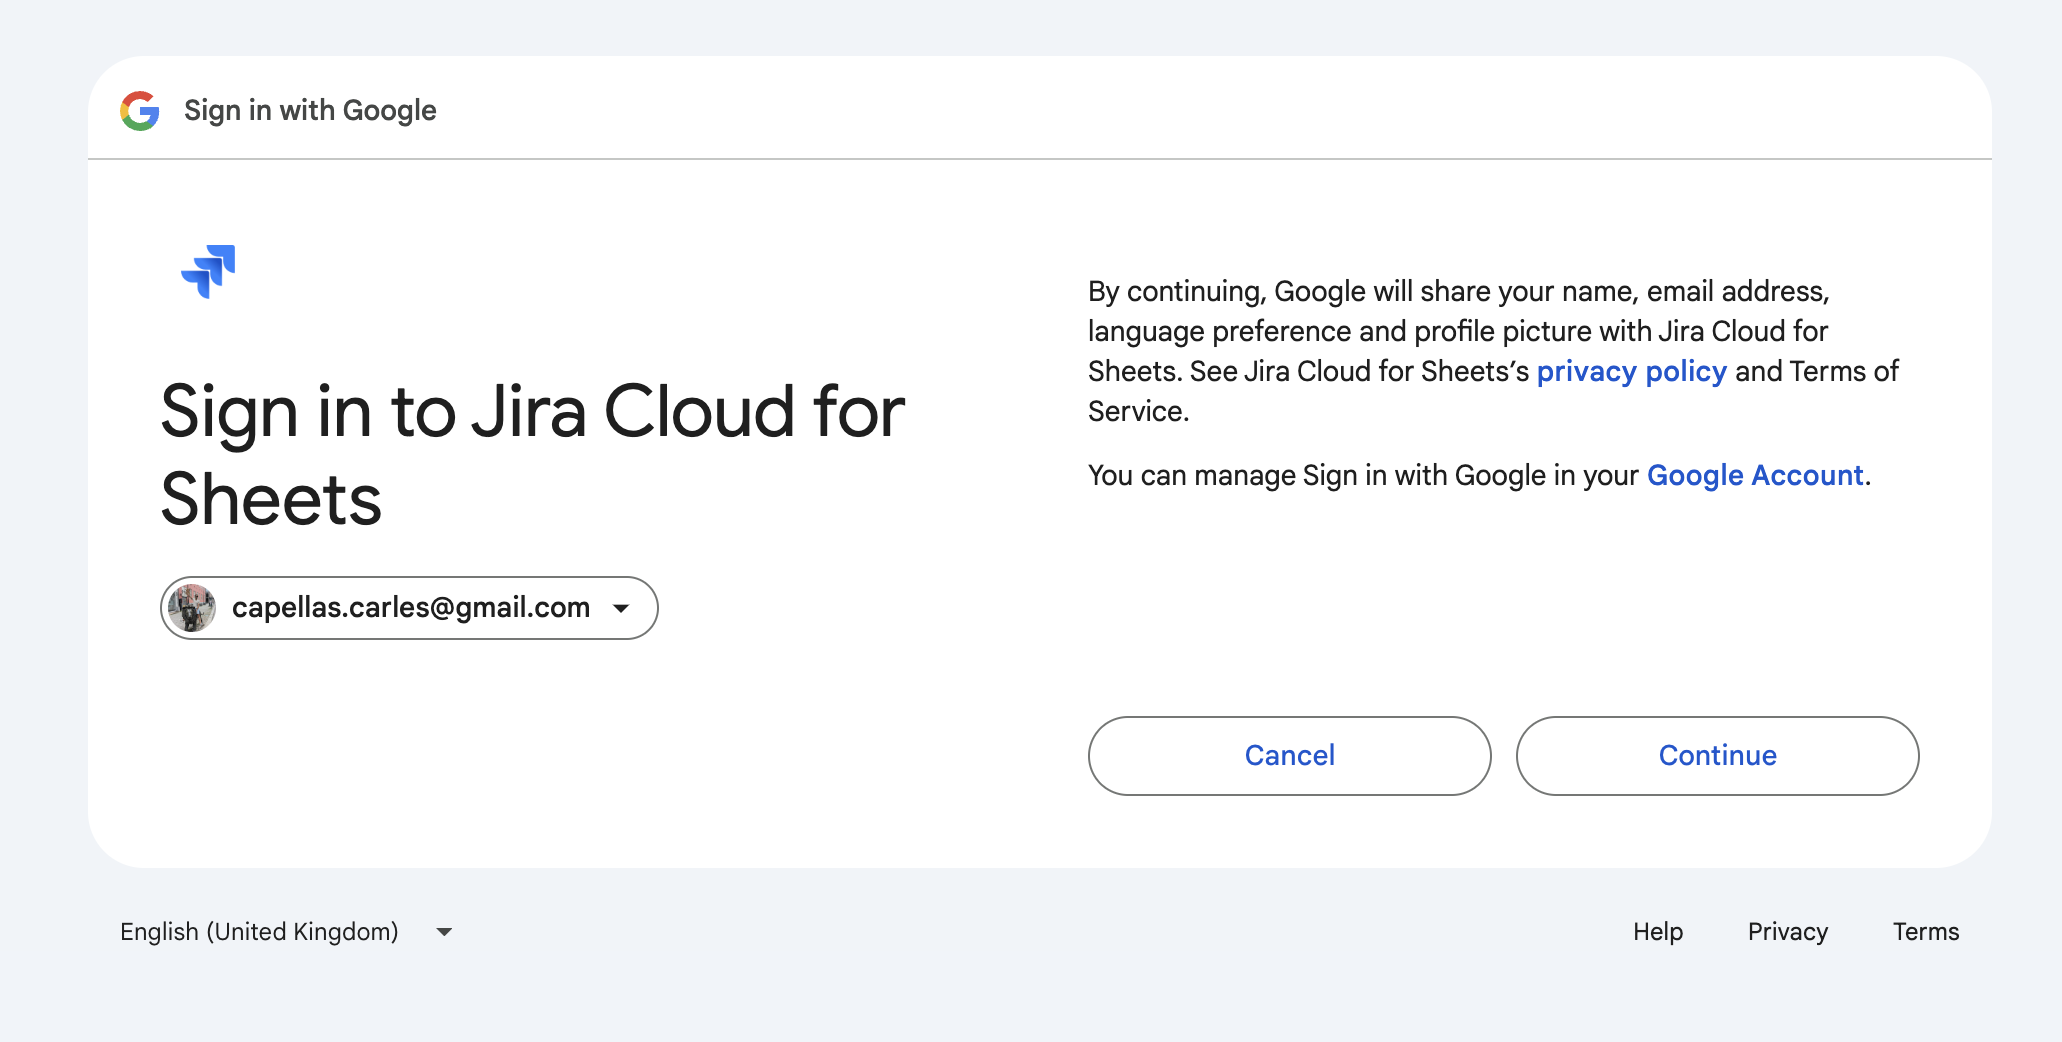Image resolution: width=2062 pixels, height=1042 pixels.
Task: Continue signing in to Jira Cloud
Action: point(1717,756)
